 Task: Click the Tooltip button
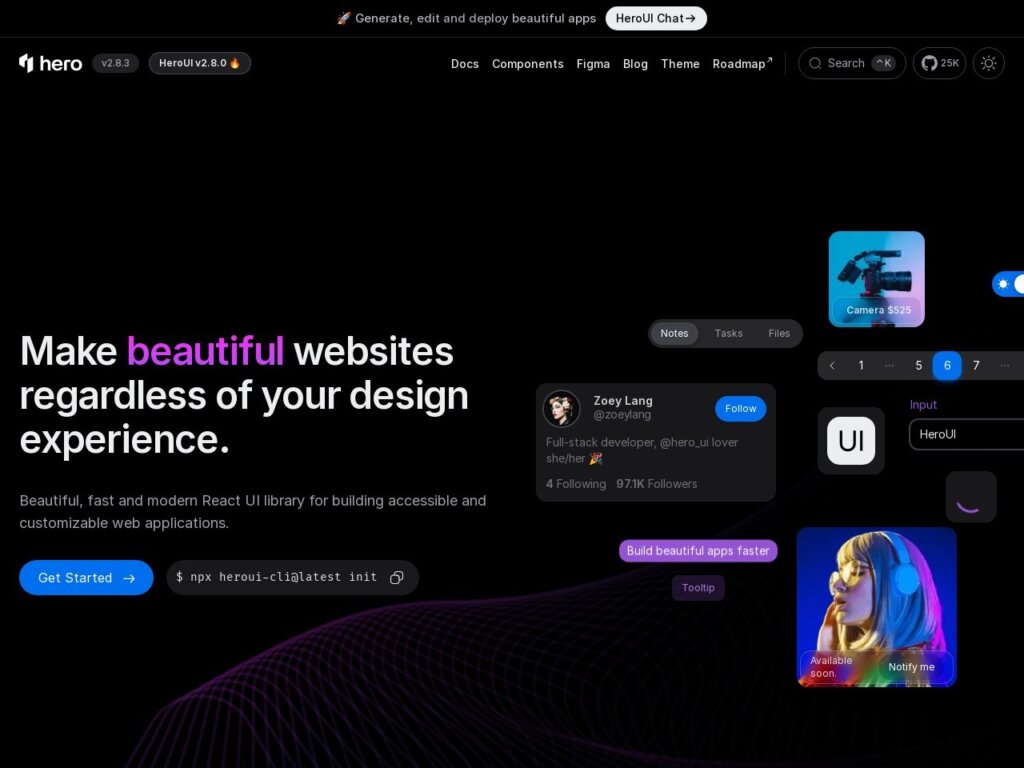[x=698, y=588]
